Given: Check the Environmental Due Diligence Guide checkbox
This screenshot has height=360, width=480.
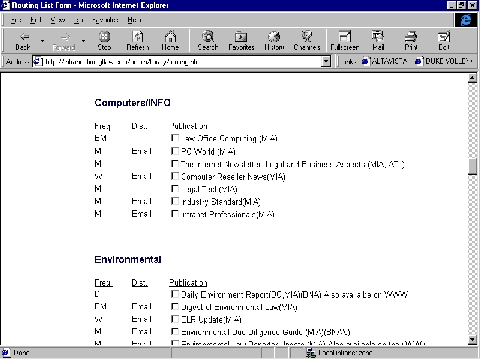Looking at the screenshot, I should pyautogui.click(x=175, y=331).
